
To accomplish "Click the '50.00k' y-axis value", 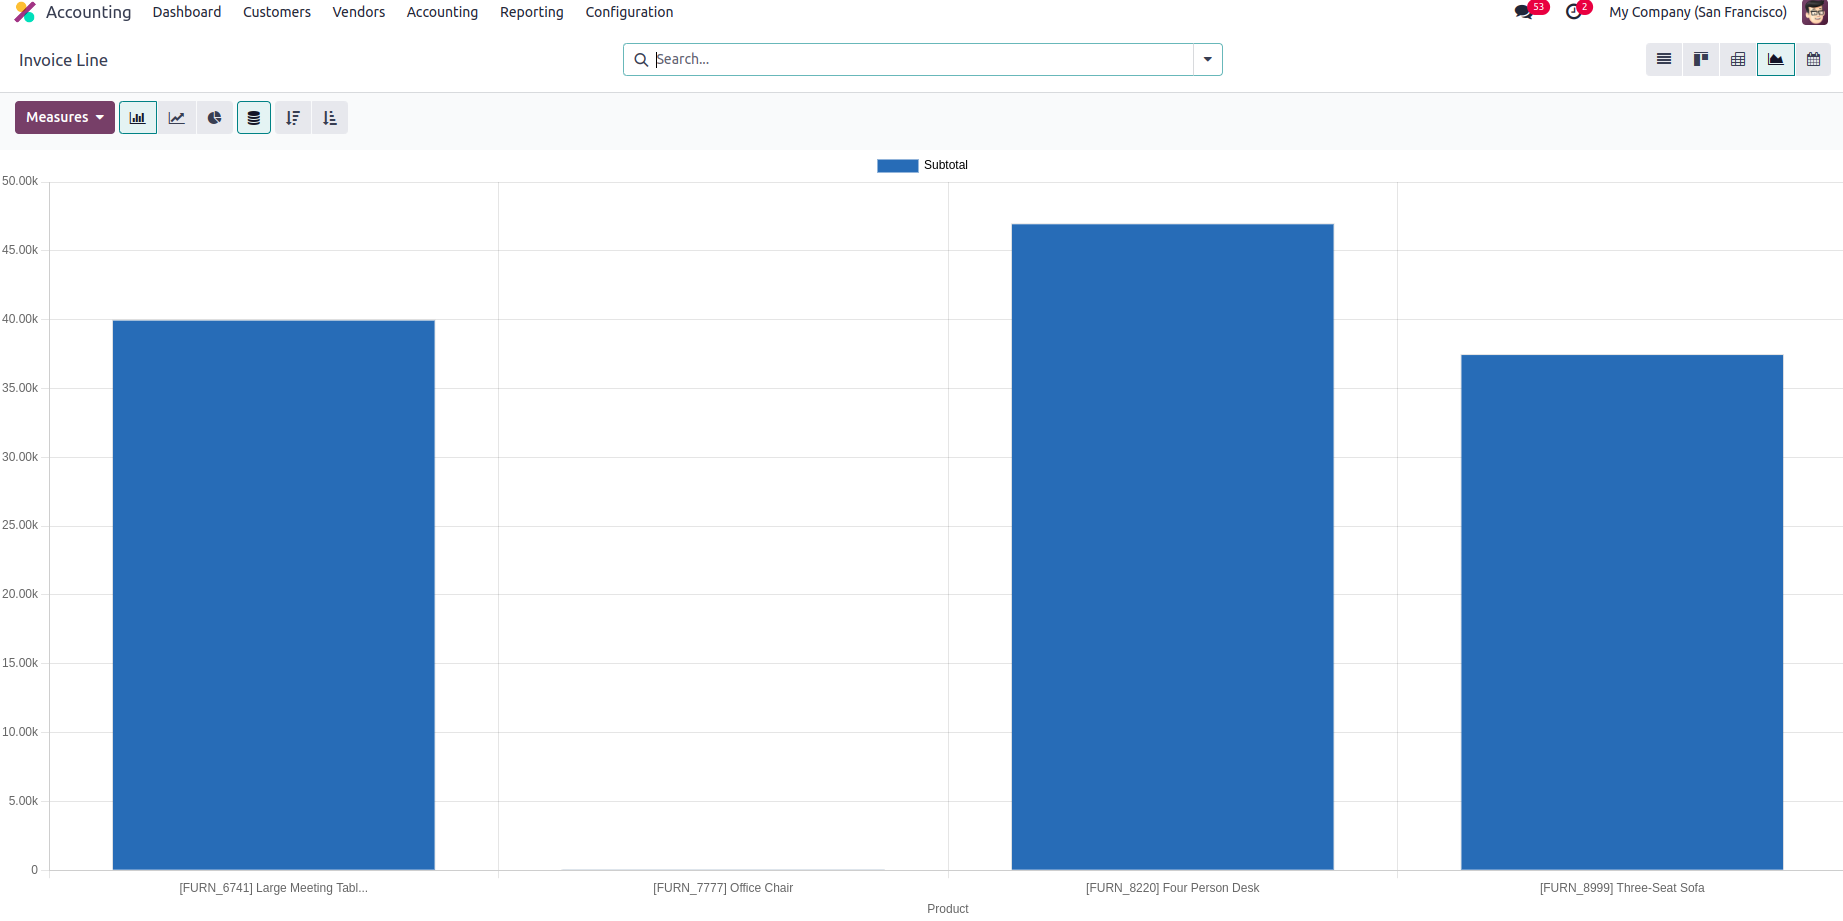I will tap(20, 181).
